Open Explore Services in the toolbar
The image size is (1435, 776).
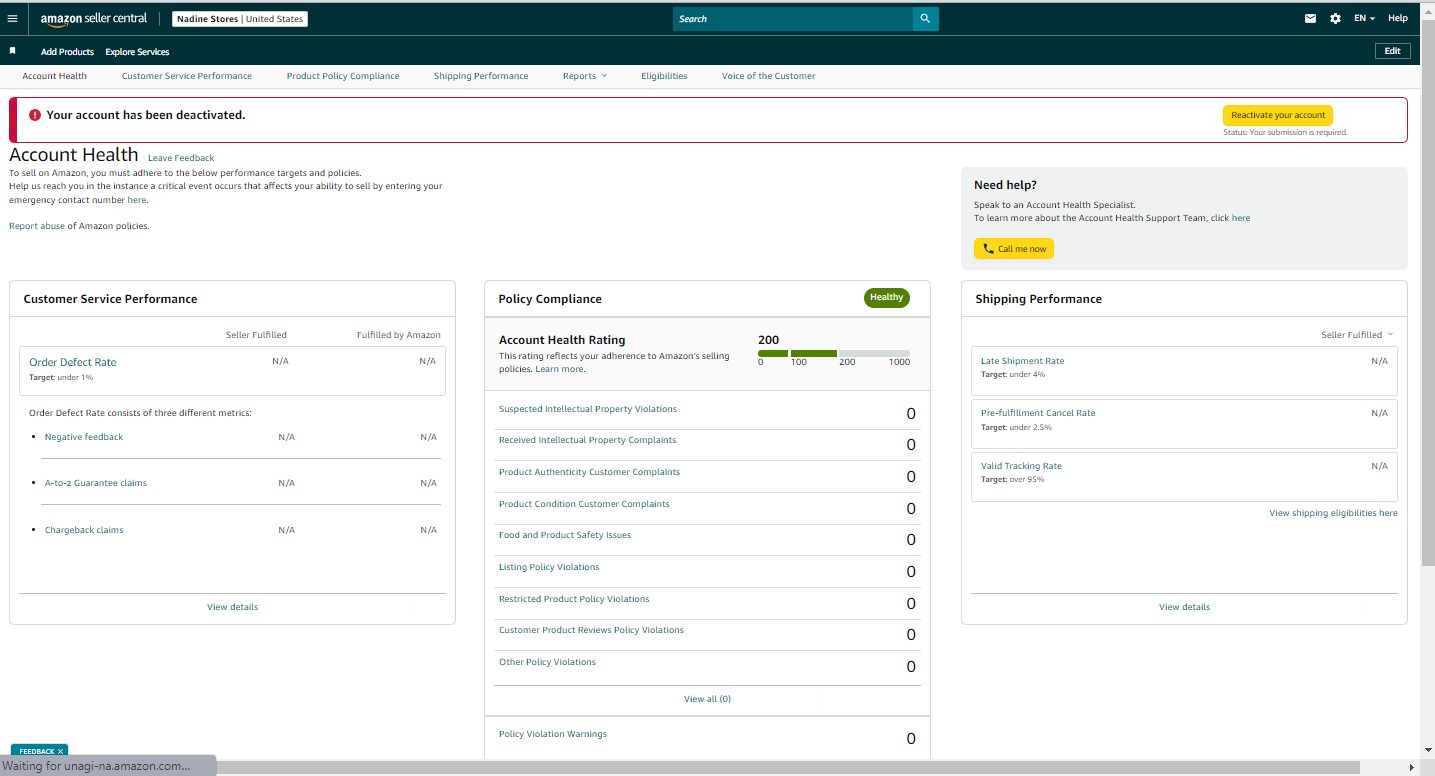(137, 52)
